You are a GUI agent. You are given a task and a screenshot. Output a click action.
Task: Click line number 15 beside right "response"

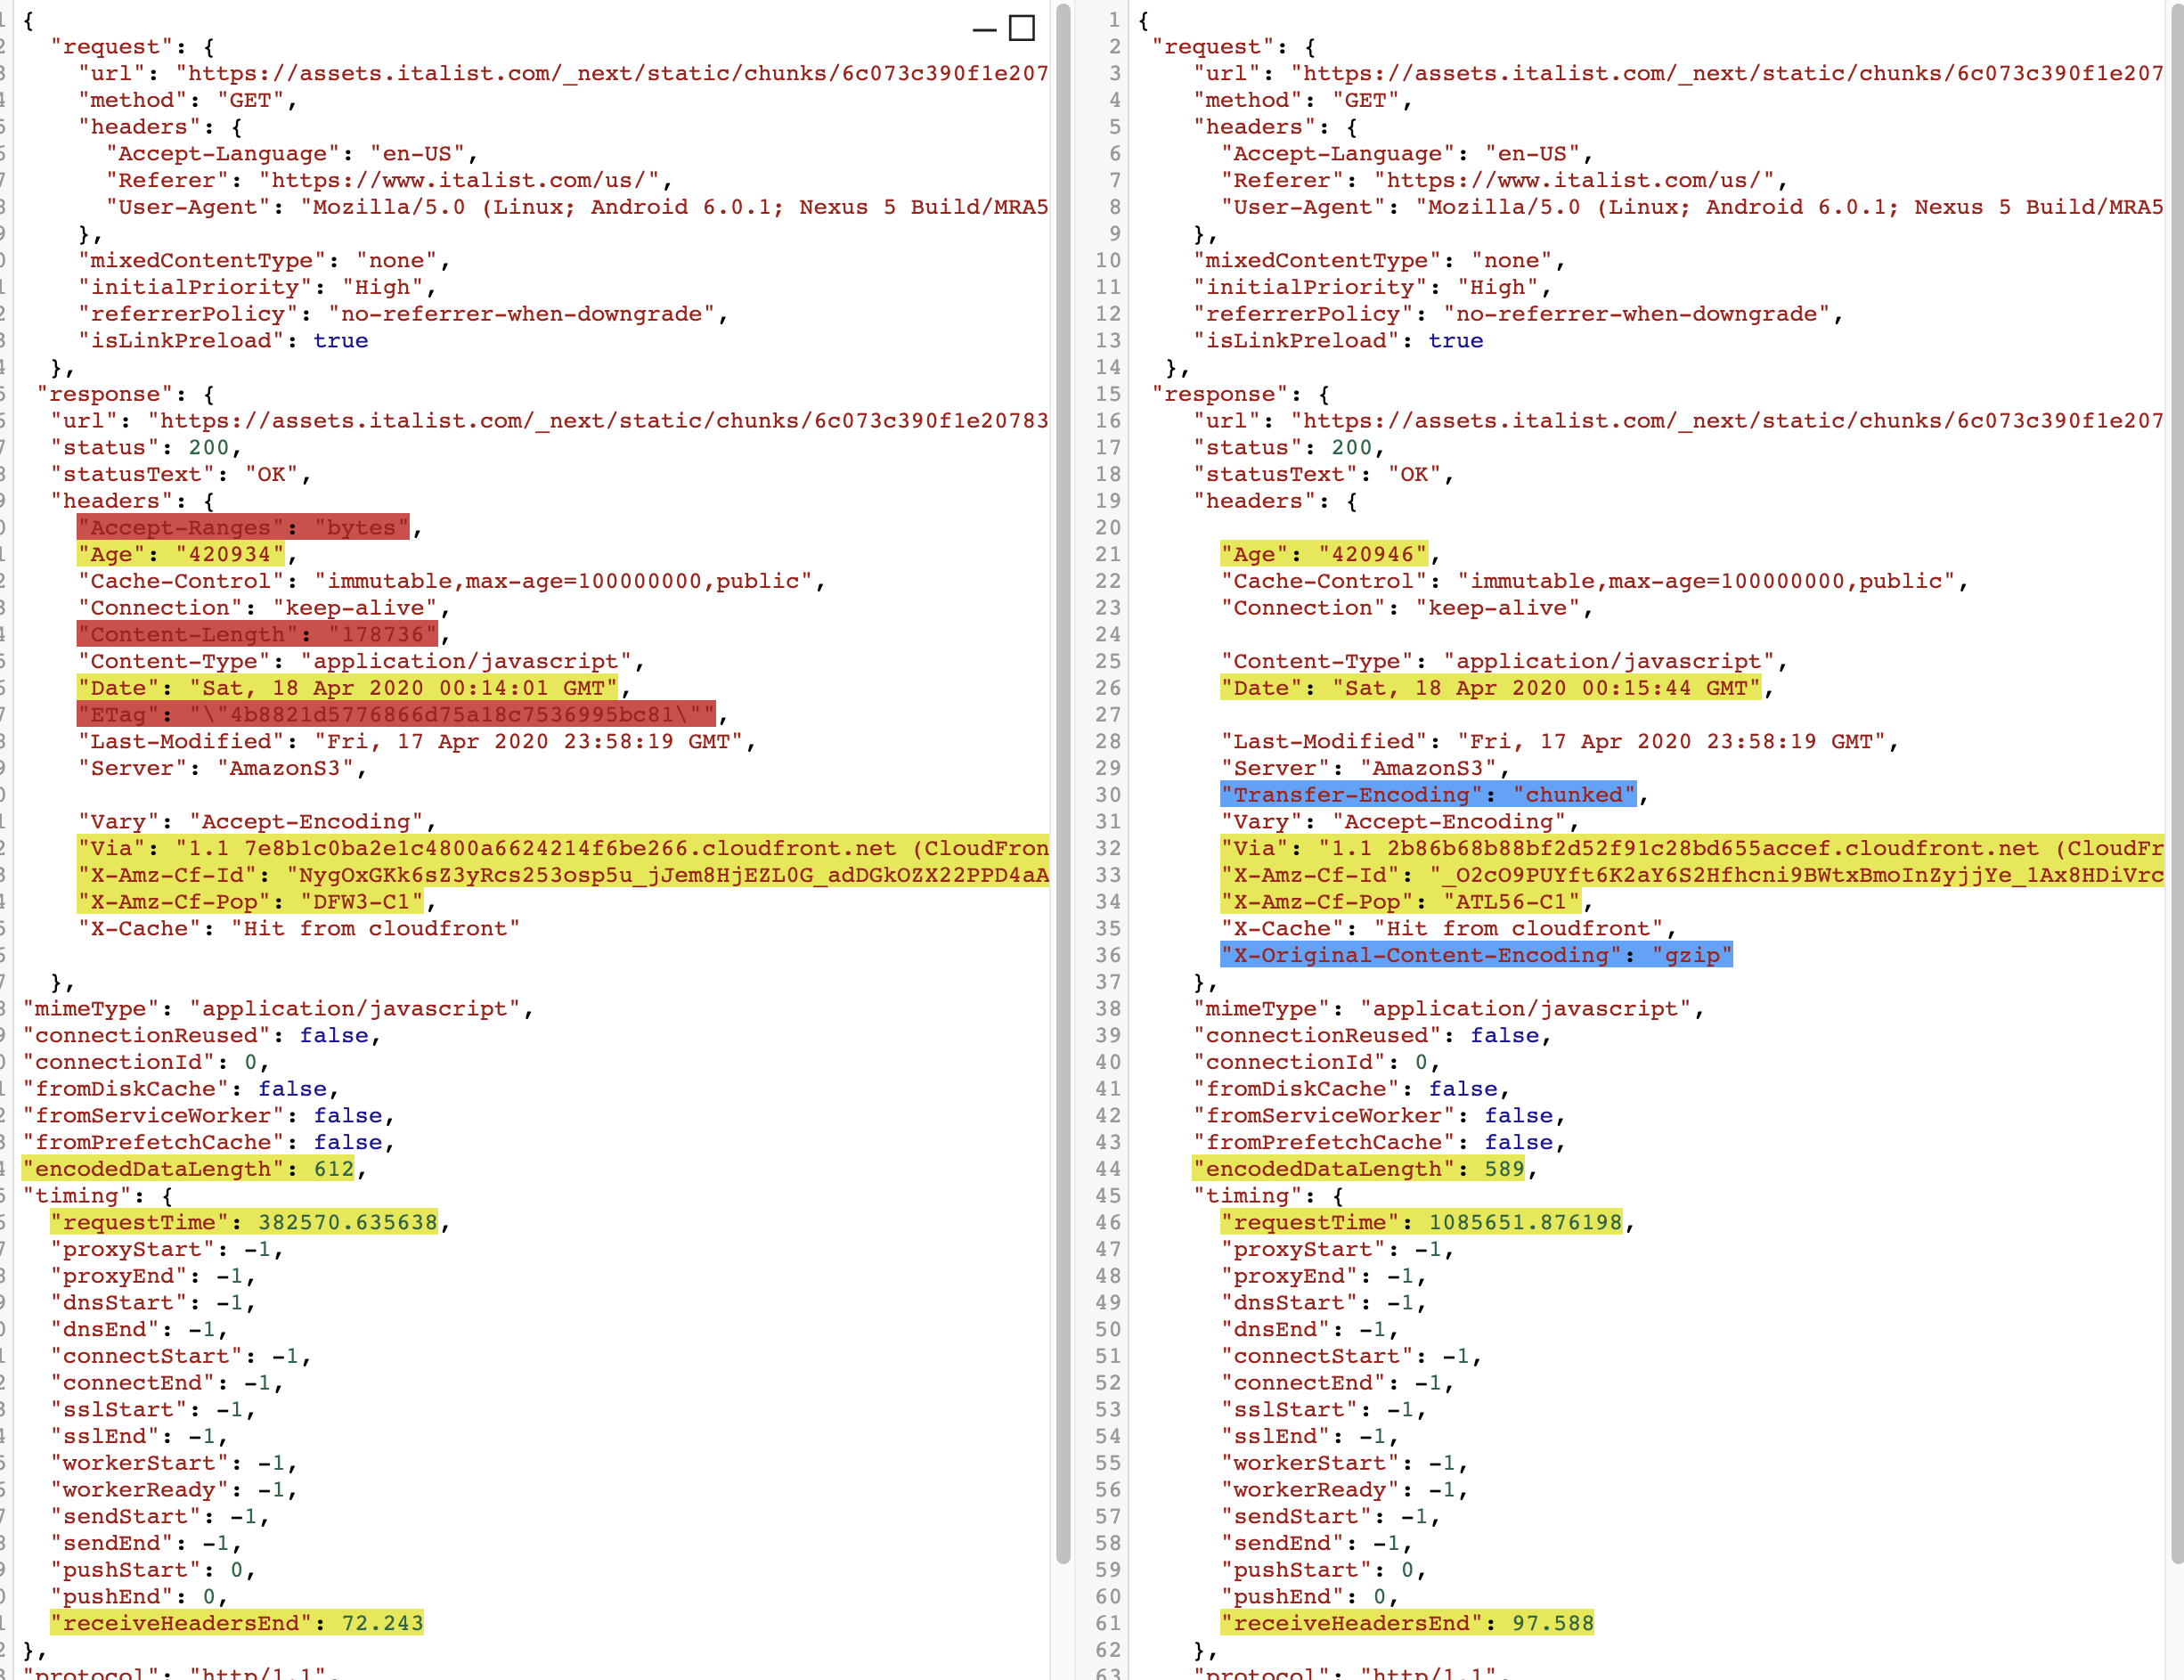pos(1107,394)
